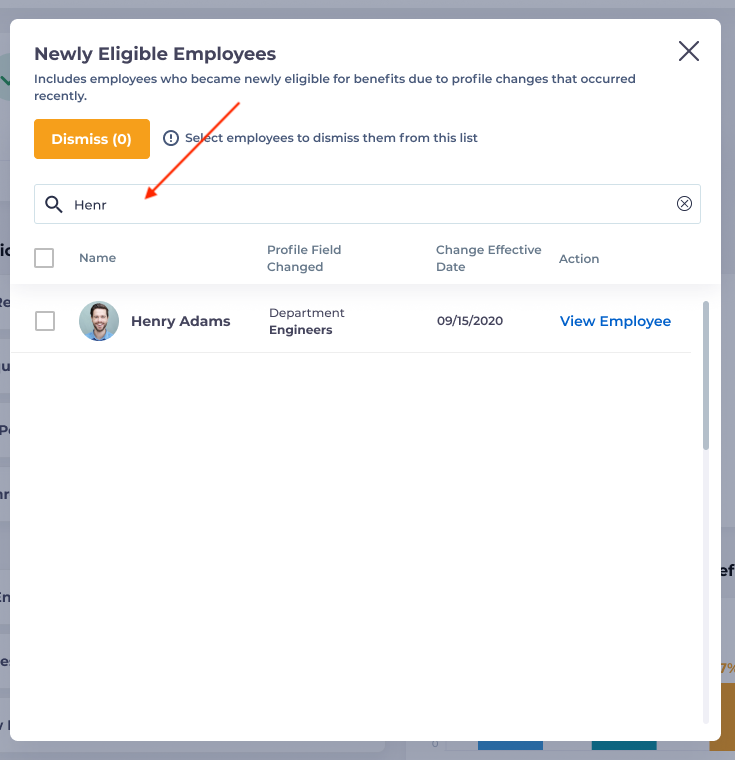Check the box next to Henry Adams

click(x=44, y=321)
